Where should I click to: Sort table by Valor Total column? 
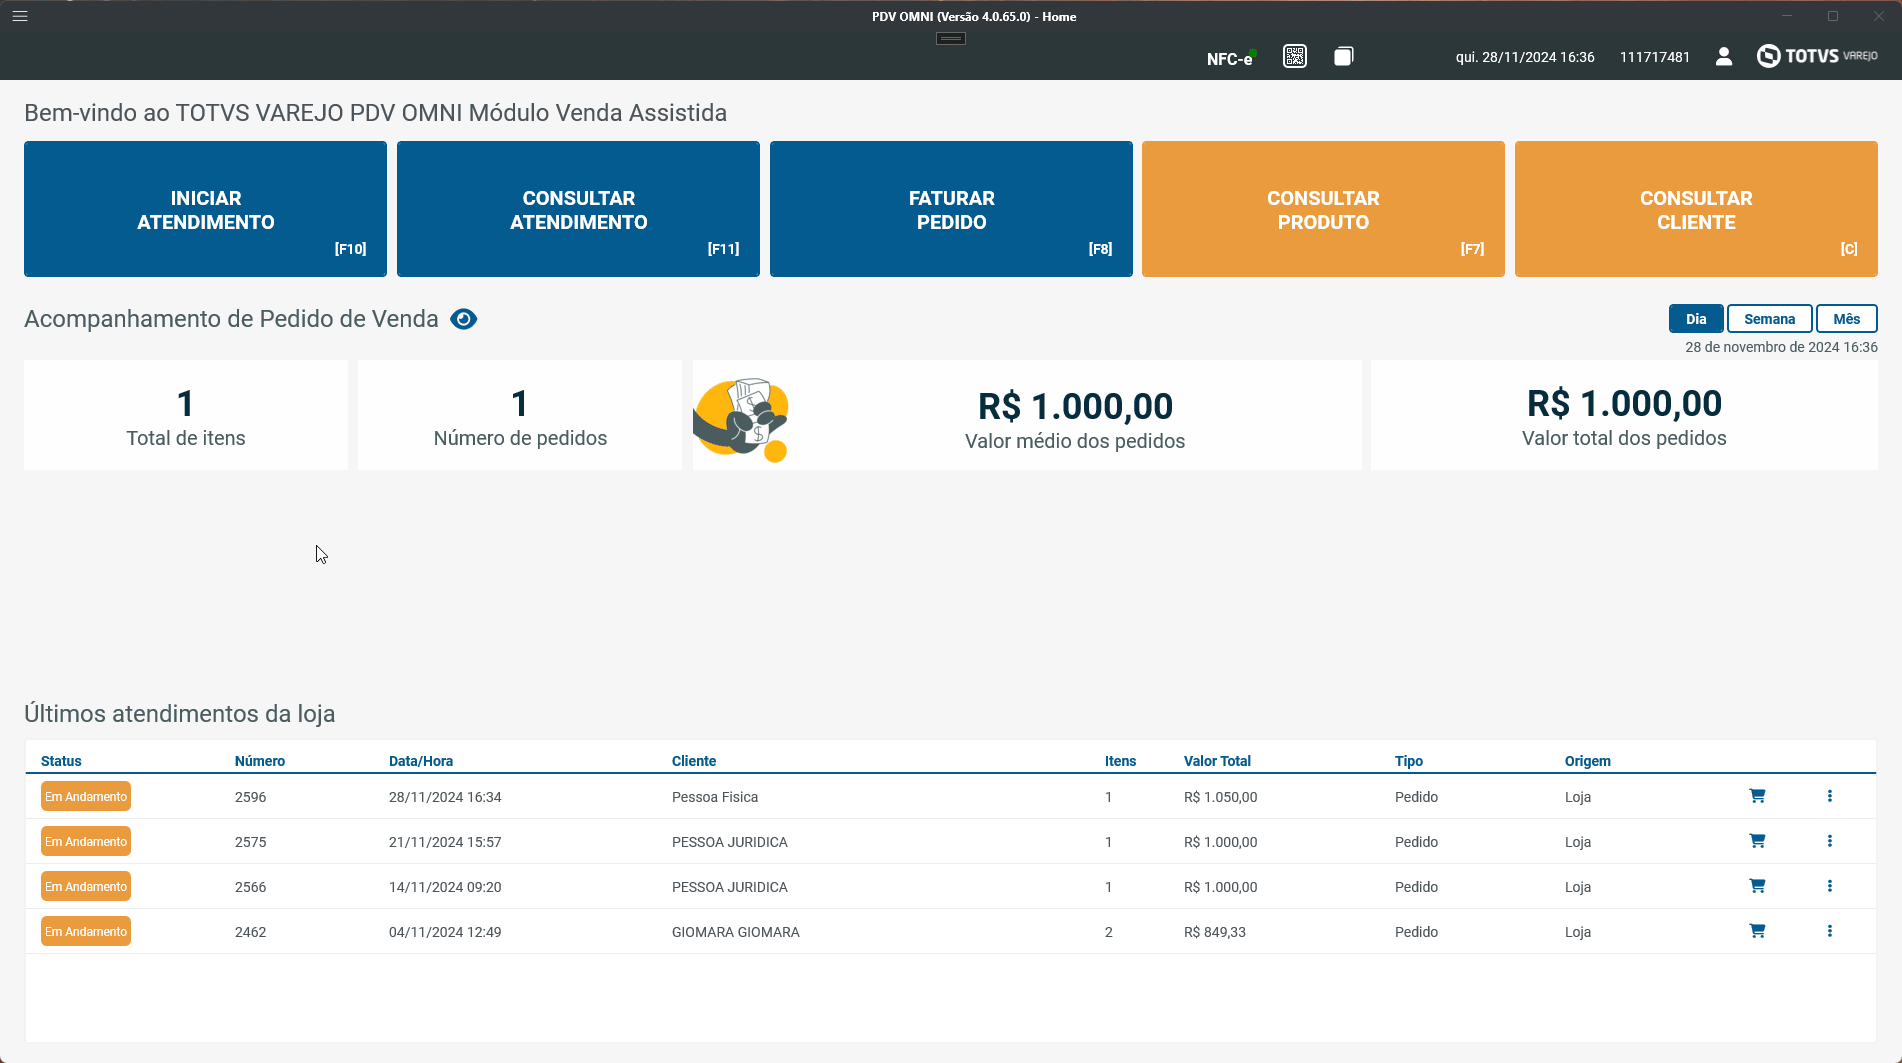(x=1217, y=761)
